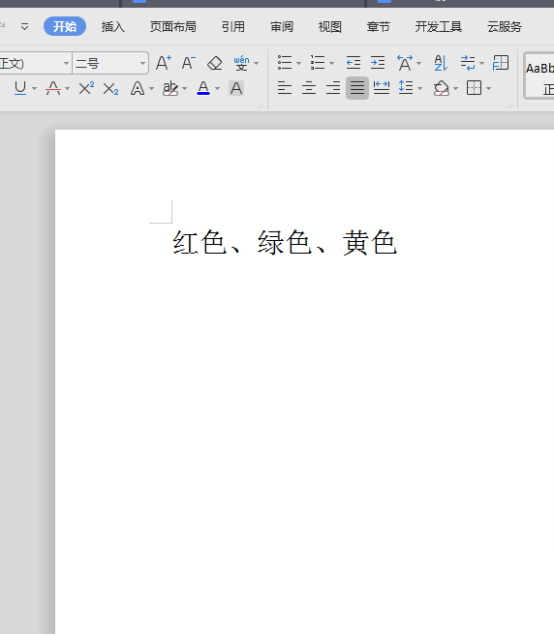This screenshot has width=554, height=635.
Task: Open the 开始 ribbon tab
Action: point(65,27)
